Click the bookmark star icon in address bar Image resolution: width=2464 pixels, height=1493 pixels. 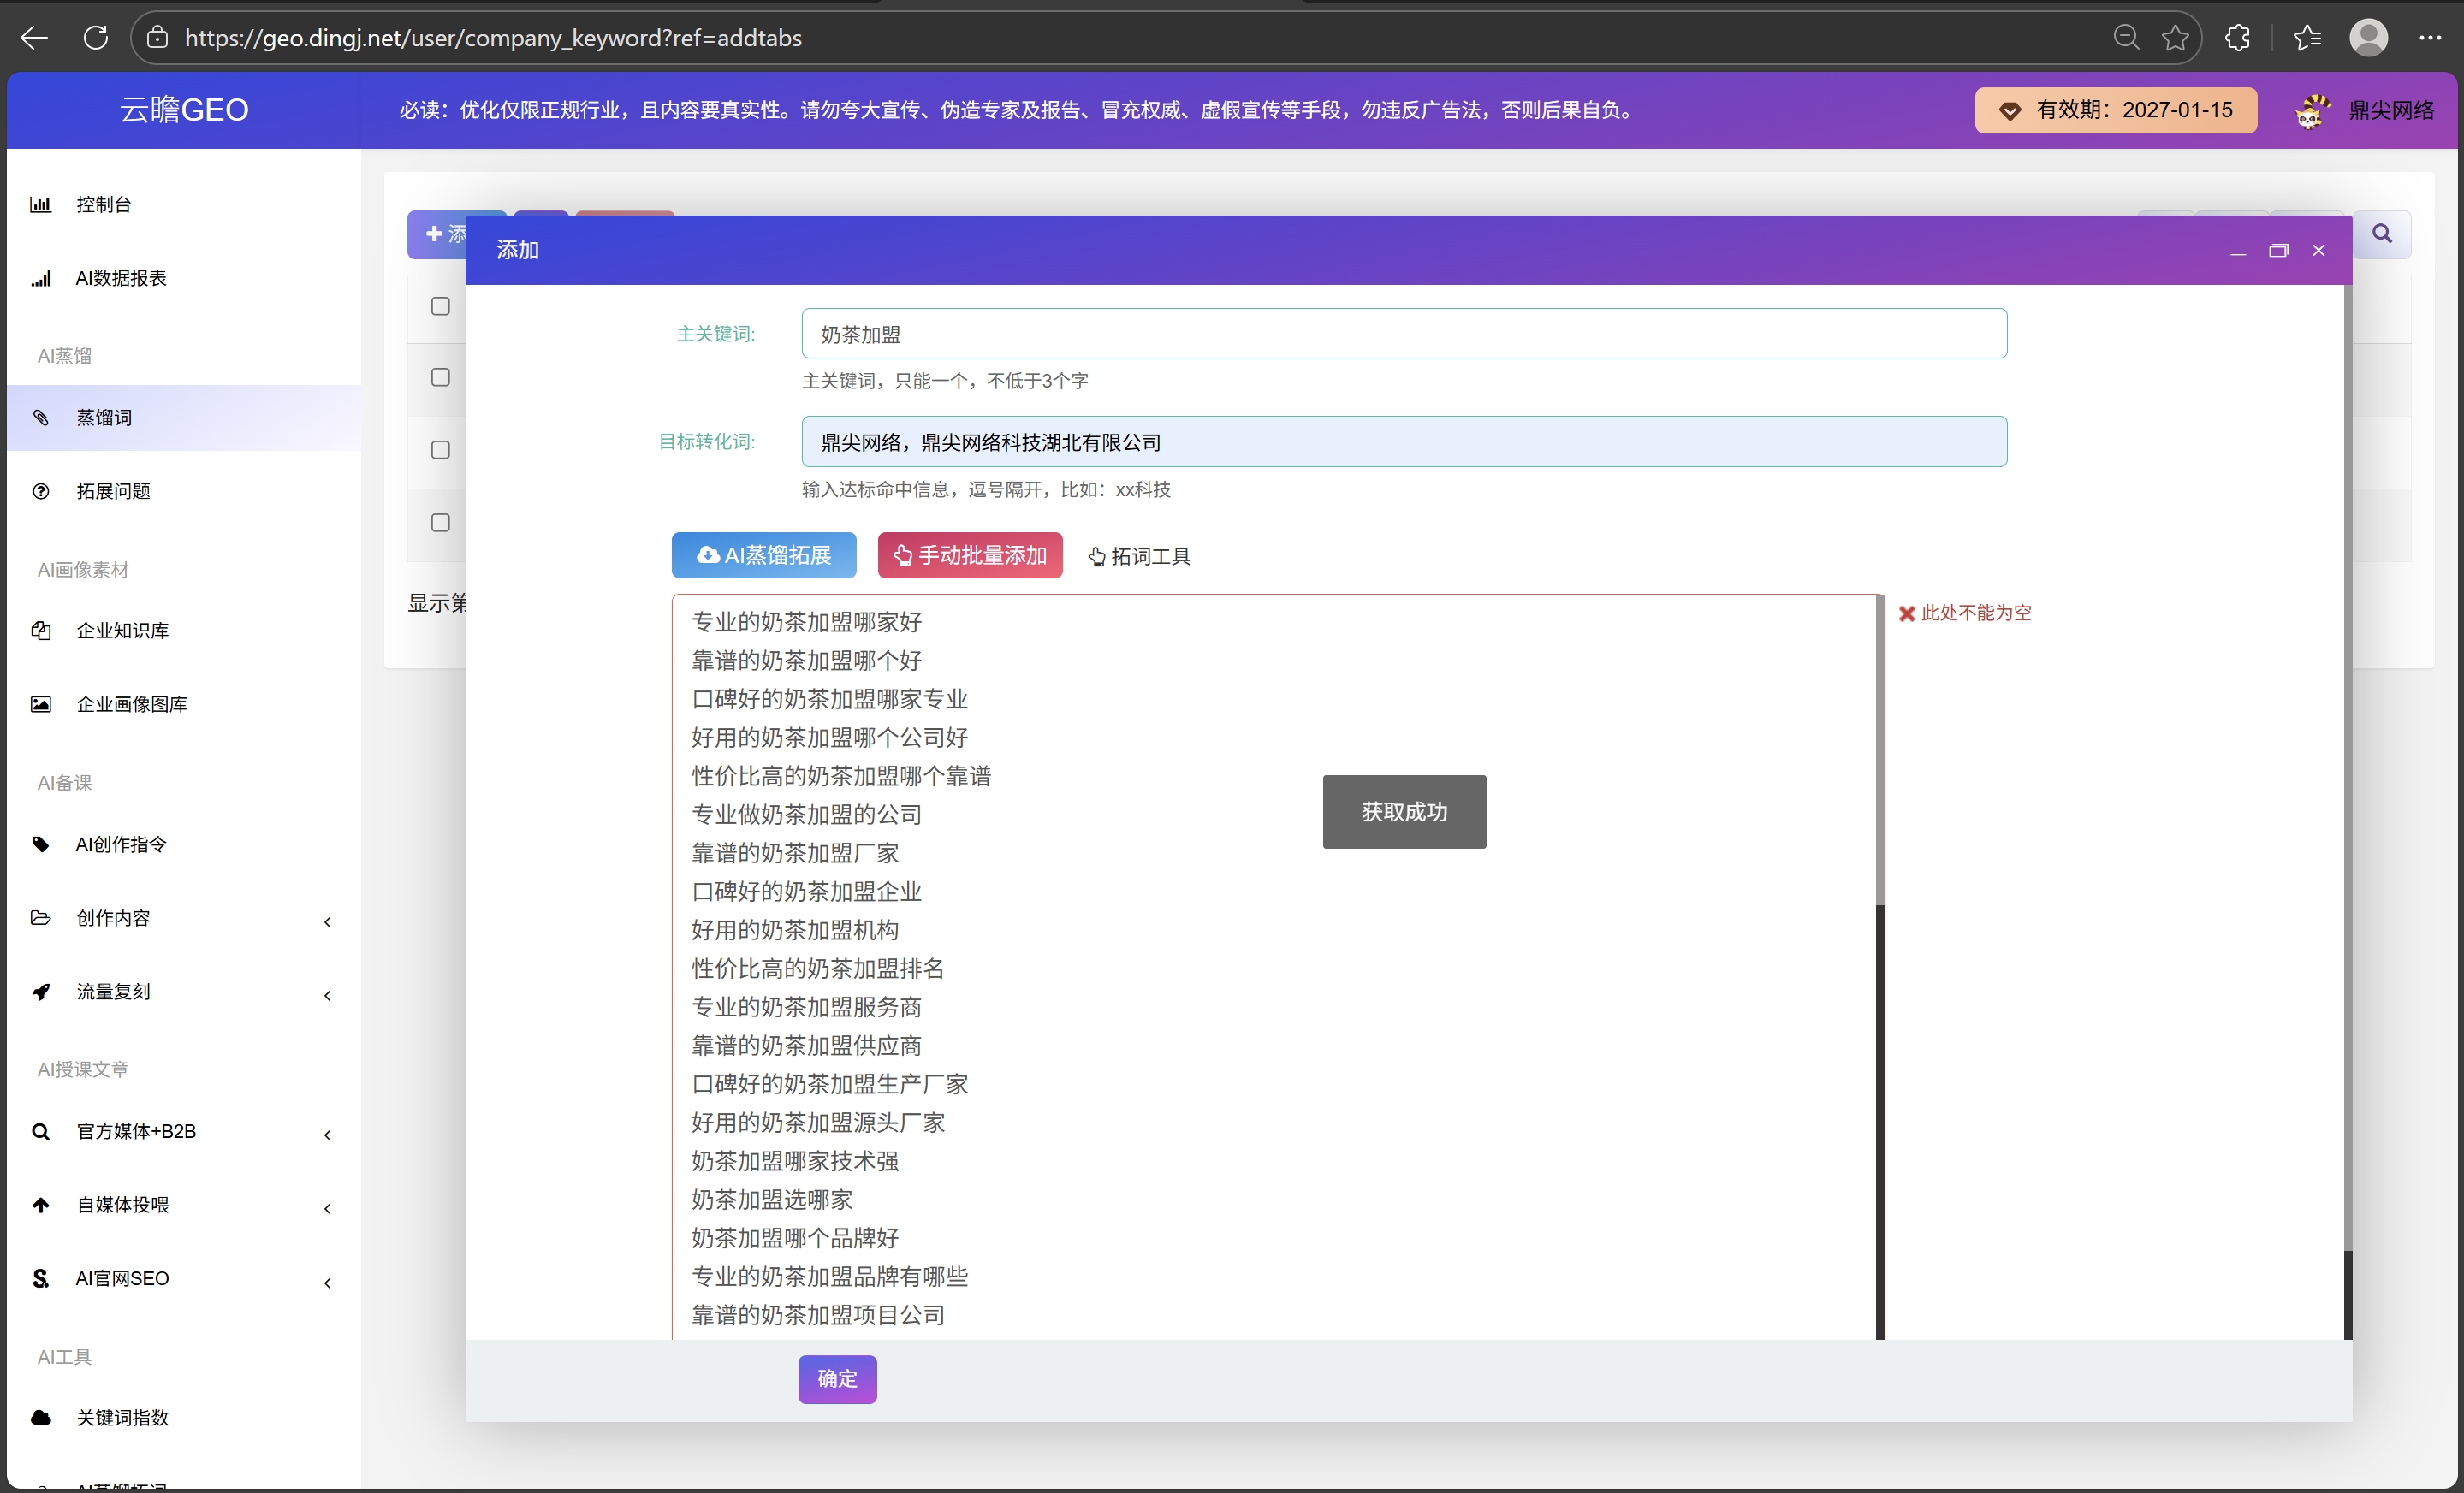click(x=2175, y=38)
